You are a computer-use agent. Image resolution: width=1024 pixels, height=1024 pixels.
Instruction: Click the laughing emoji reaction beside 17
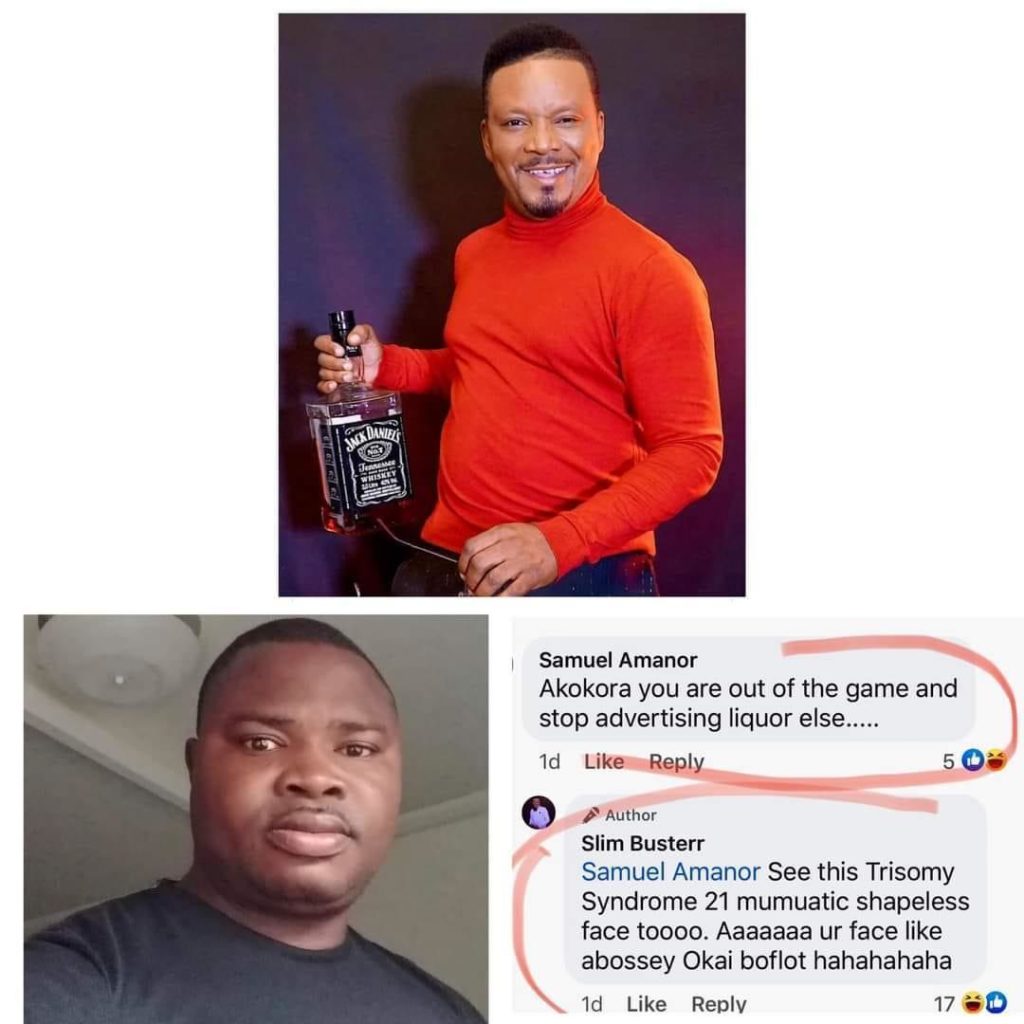[974, 1002]
